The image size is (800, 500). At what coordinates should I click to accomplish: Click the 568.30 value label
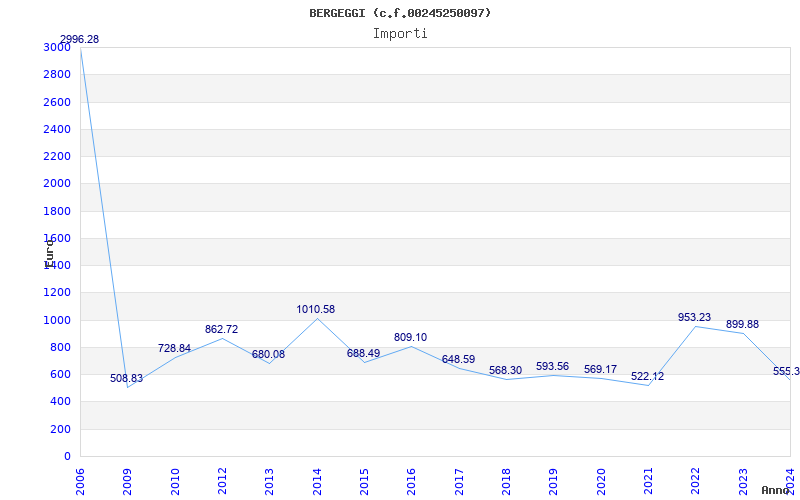505,371
